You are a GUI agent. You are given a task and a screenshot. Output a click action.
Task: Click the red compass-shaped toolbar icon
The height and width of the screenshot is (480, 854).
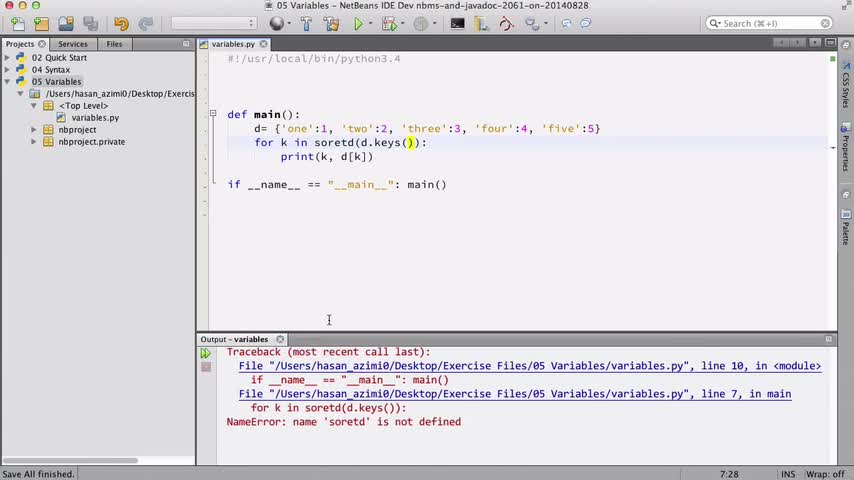point(506,23)
